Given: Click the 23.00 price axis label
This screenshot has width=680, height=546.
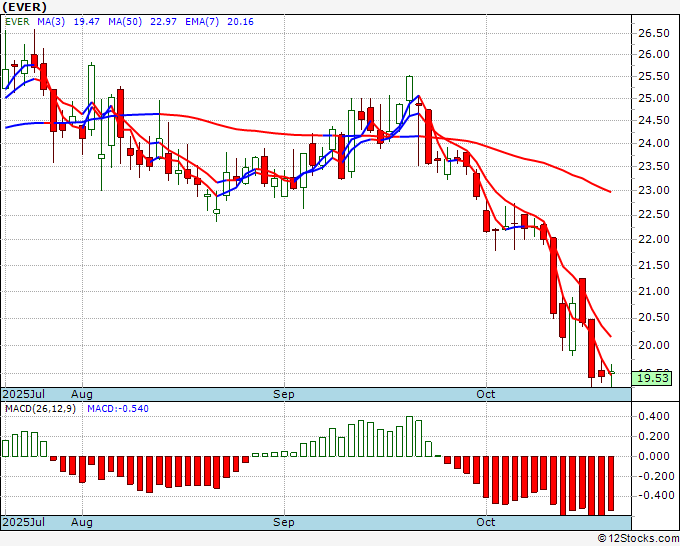Looking at the screenshot, I should [654, 190].
